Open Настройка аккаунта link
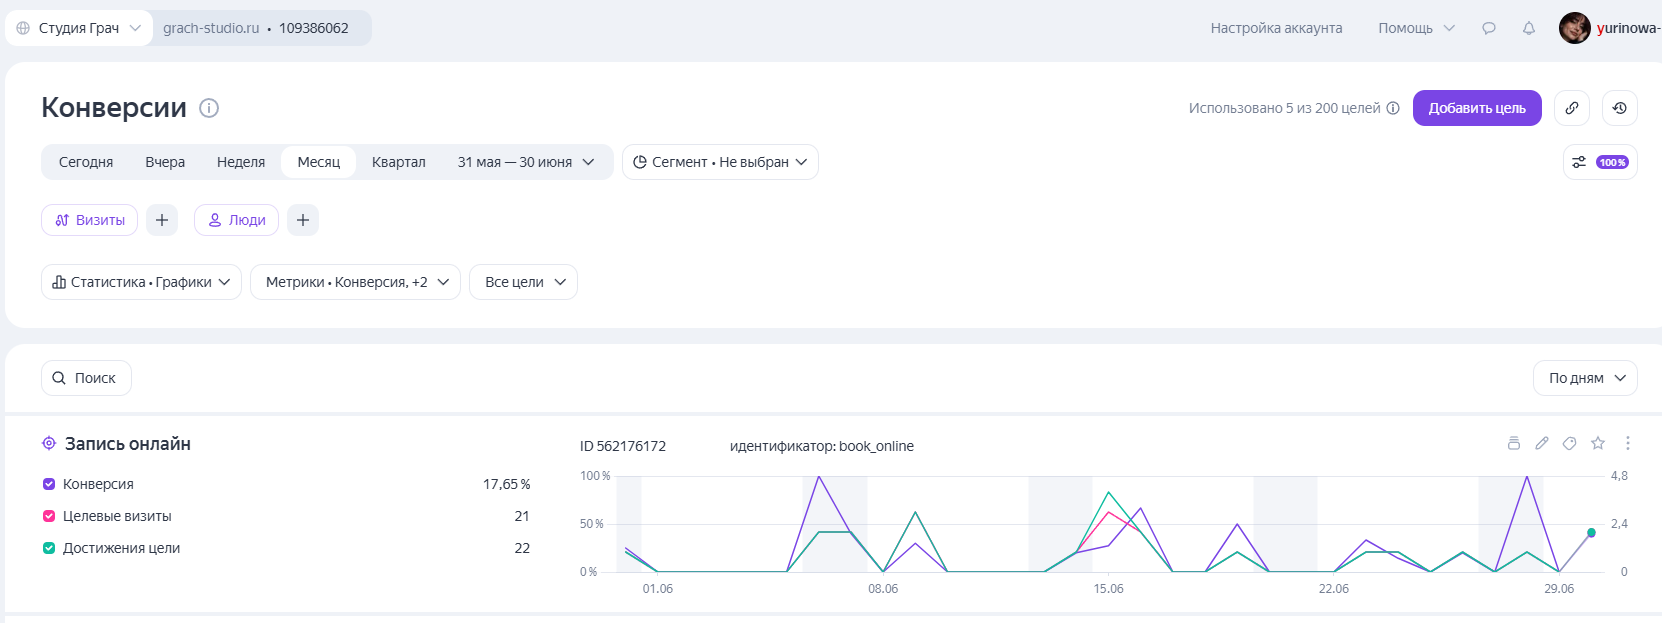This screenshot has width=1662, height=623. click(x=1276, y=28)
